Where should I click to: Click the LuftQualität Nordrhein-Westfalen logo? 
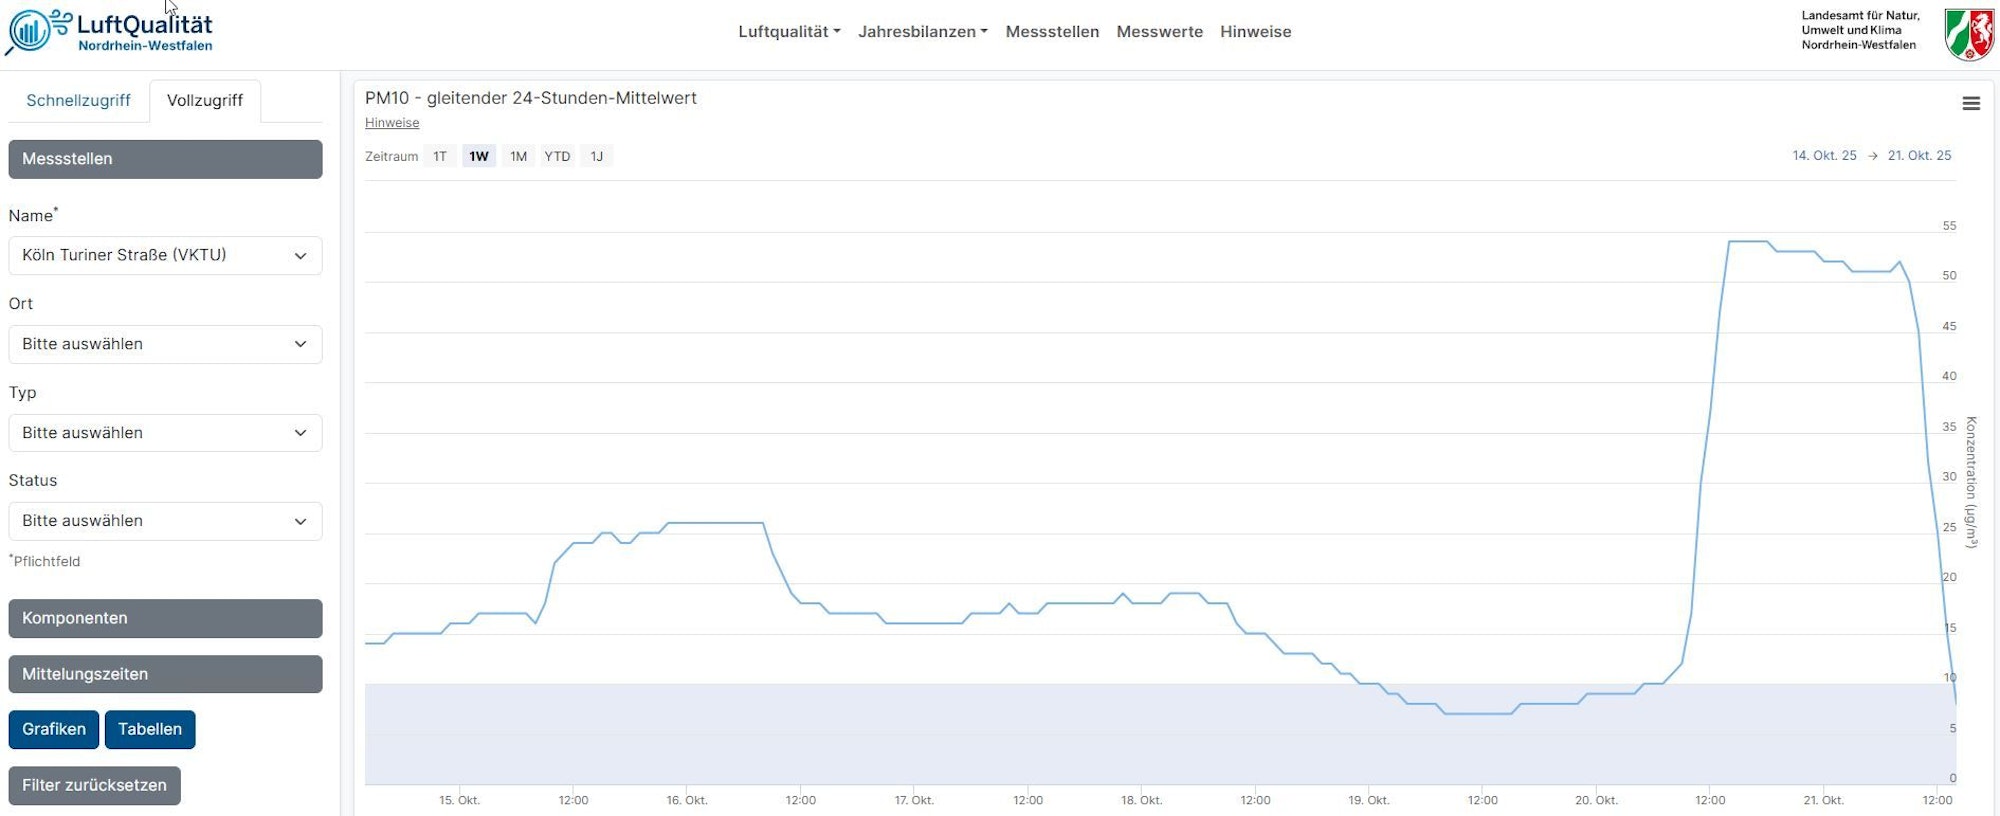pyautogui.click(x=110, y=32)
